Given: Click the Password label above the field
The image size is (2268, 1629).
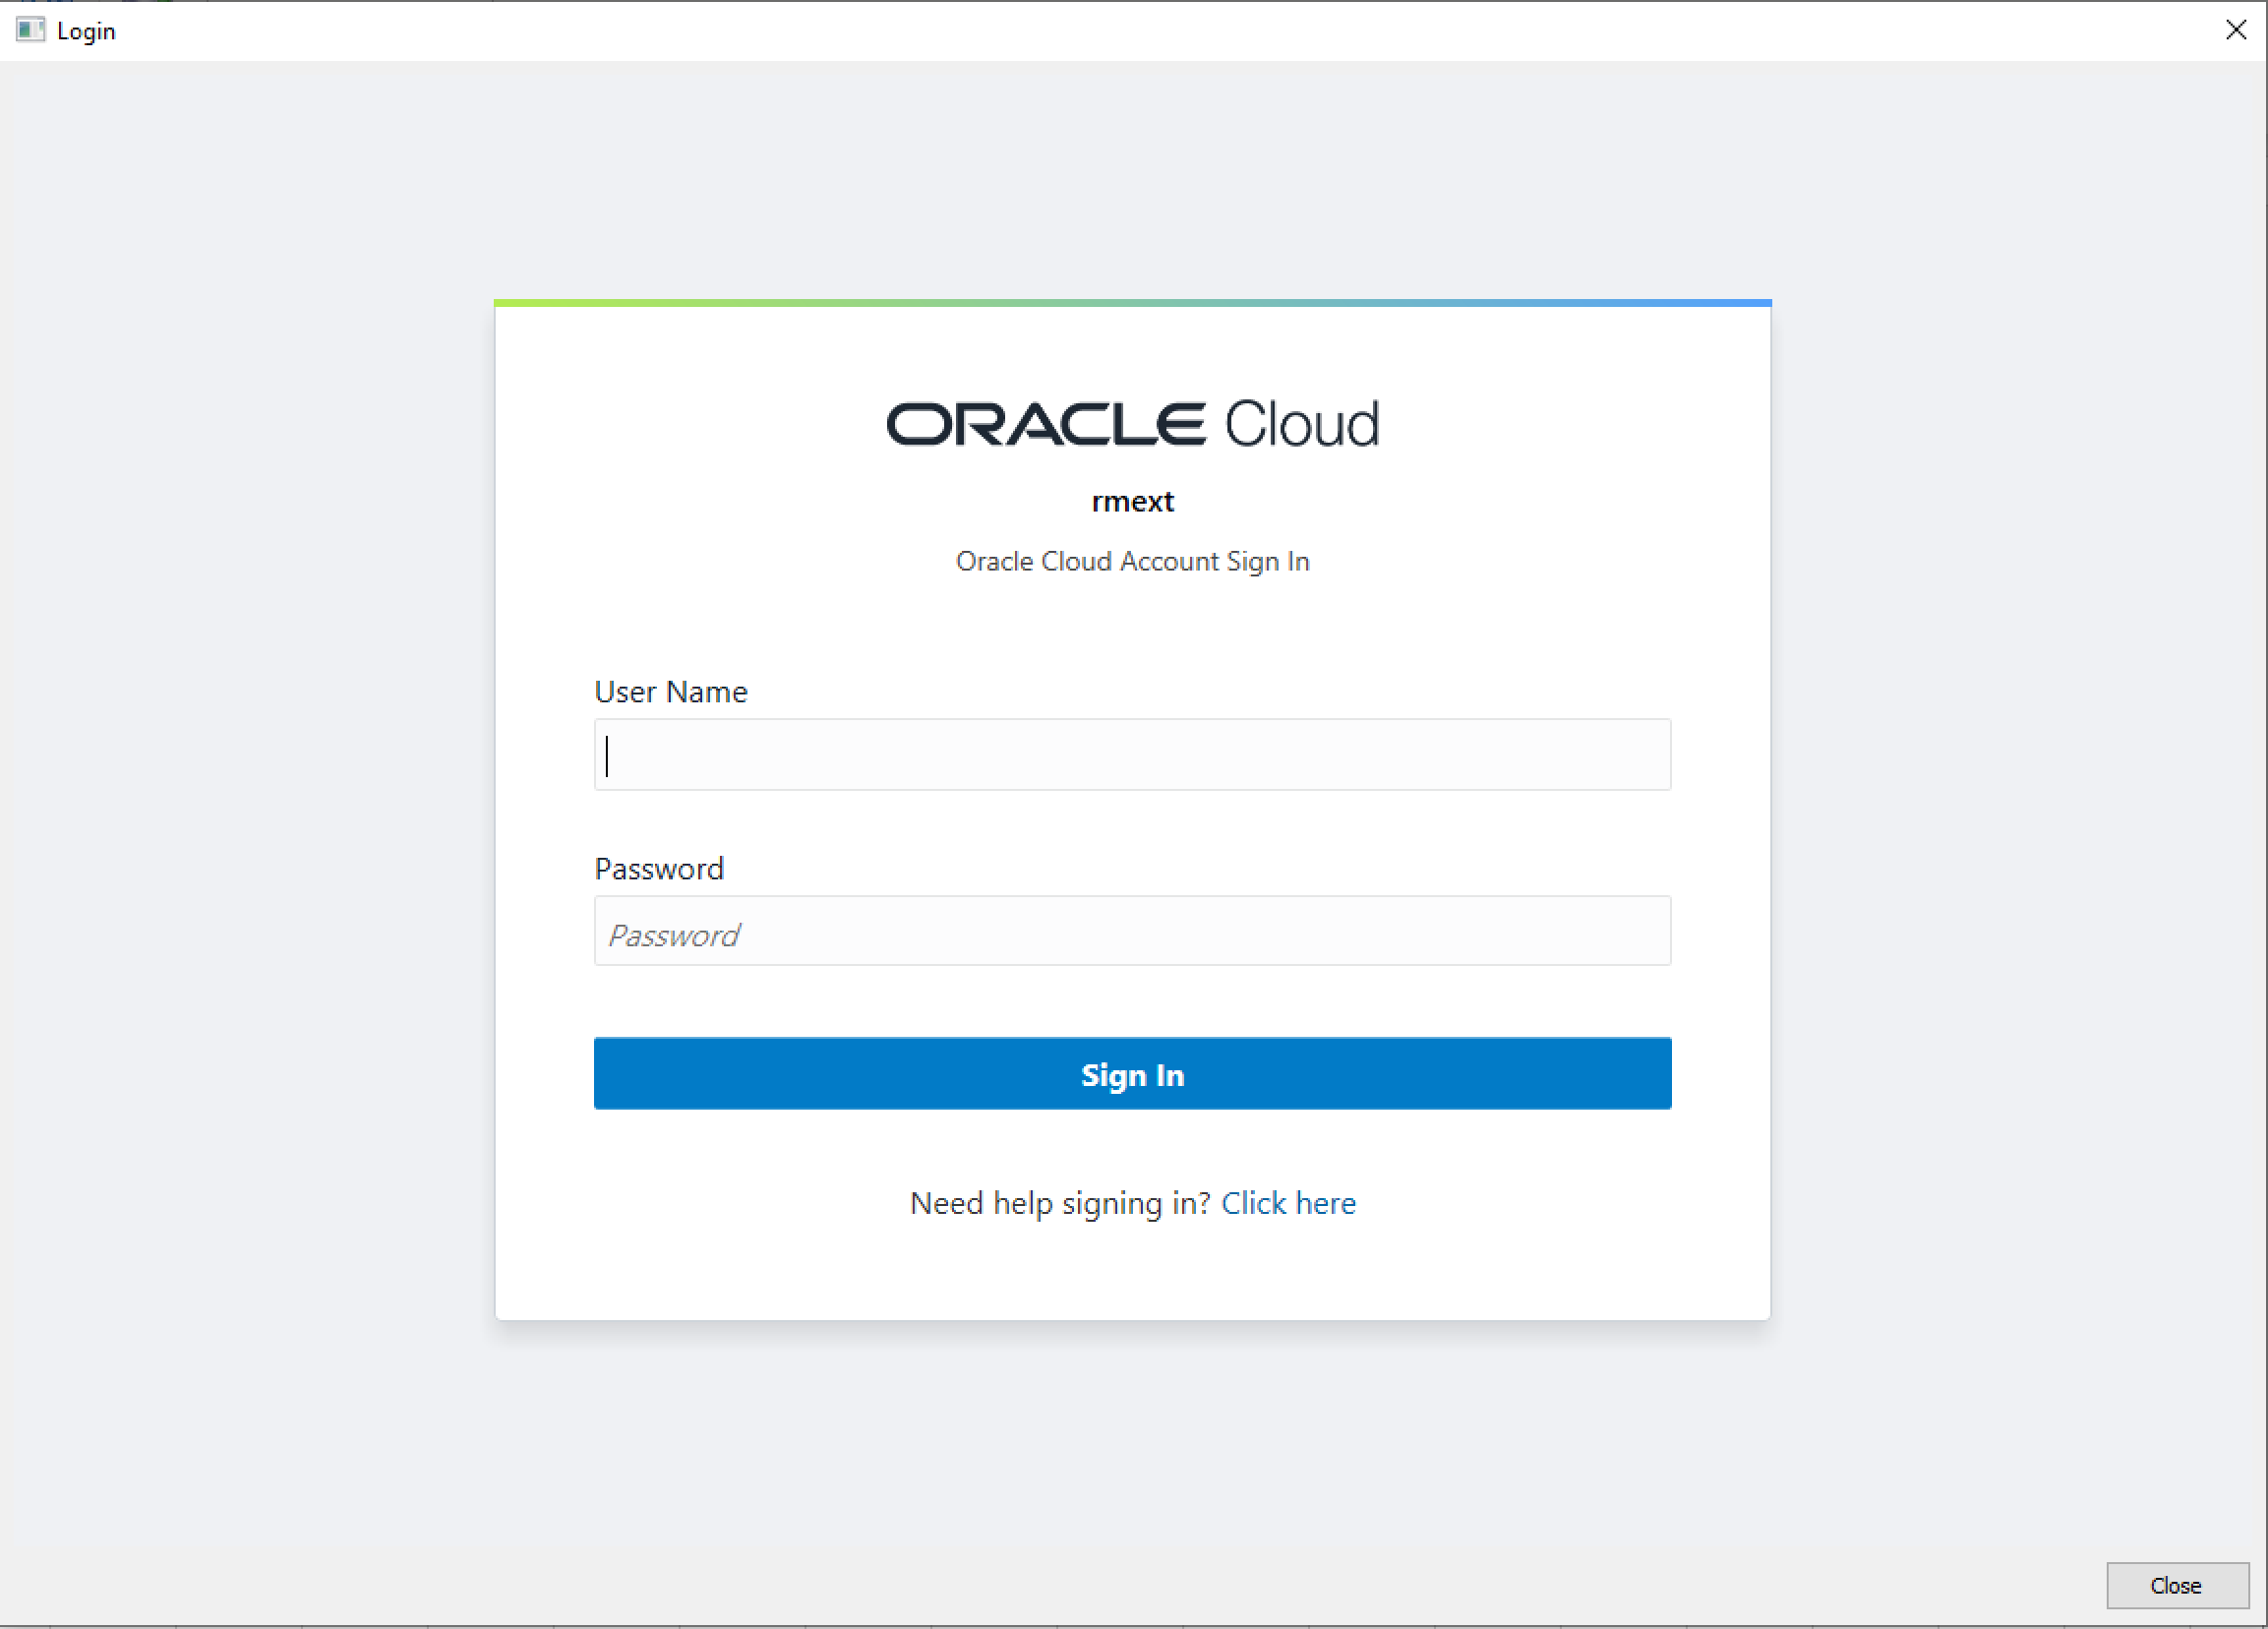Looking at the screenshot, I should (658, 868).
